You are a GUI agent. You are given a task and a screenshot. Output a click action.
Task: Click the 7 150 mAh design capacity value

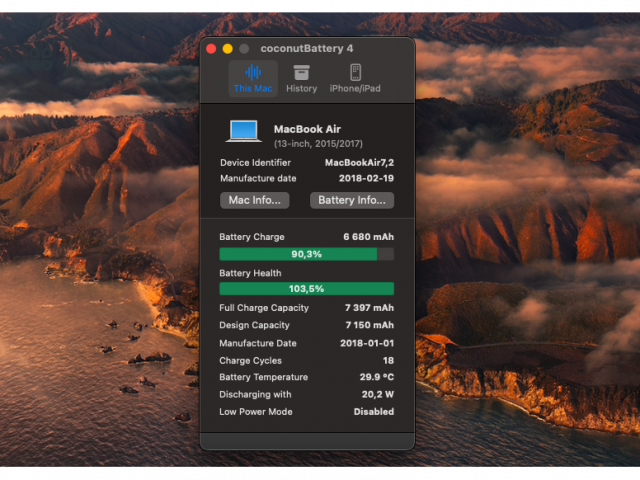370,325
